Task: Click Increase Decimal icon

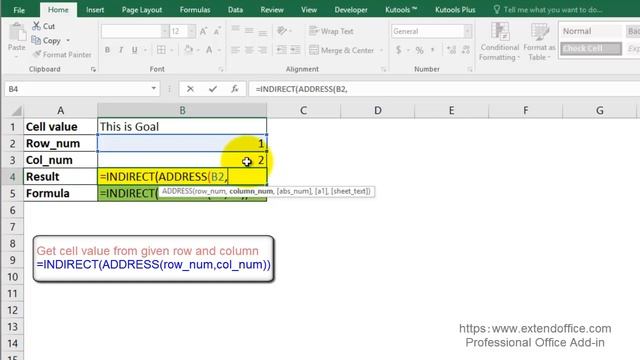Action: click(x=451, y=50)
